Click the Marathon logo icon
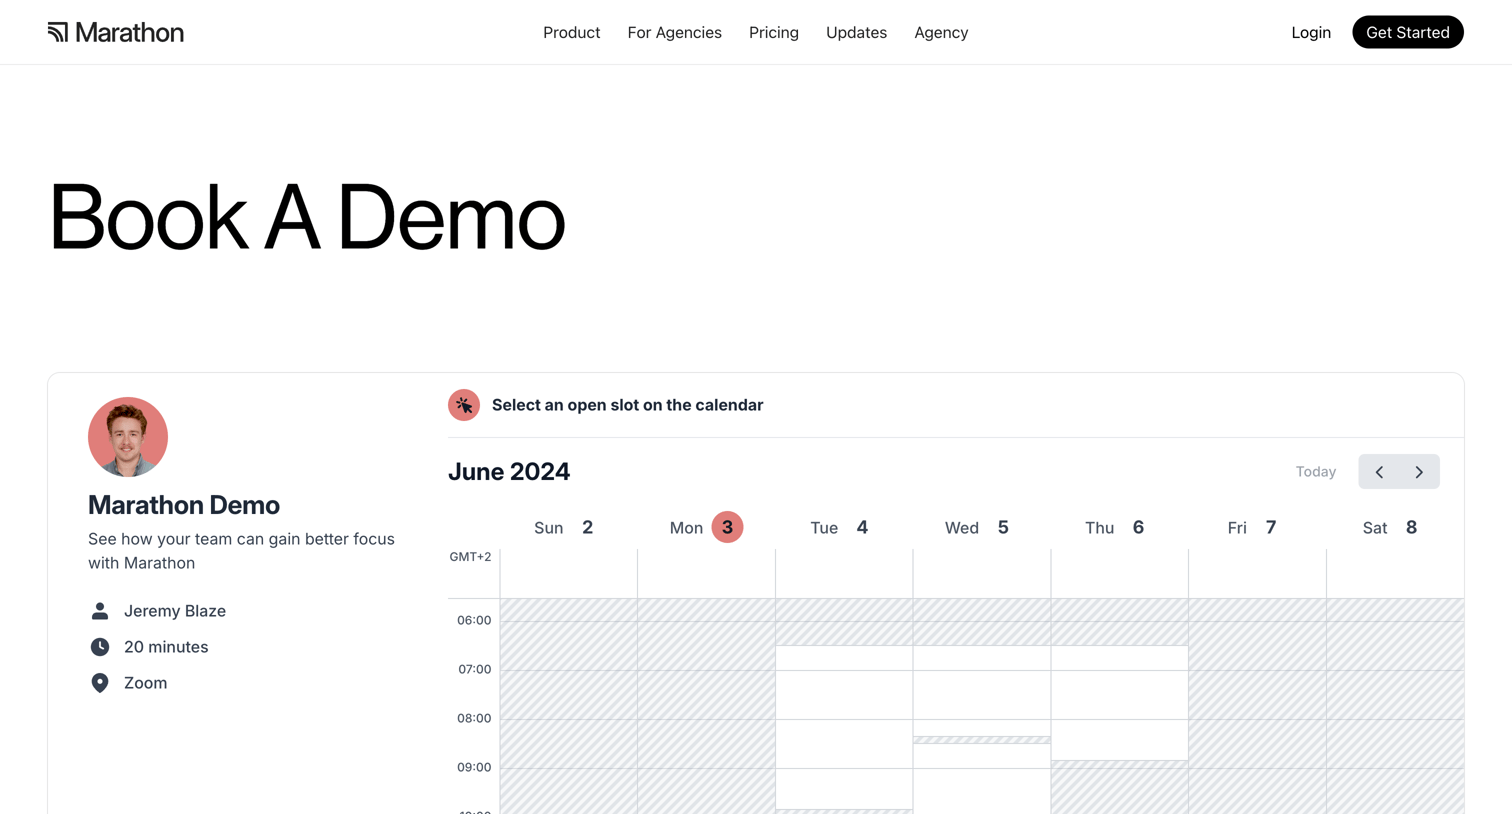The image size is (1512, 814). (58, 32)
